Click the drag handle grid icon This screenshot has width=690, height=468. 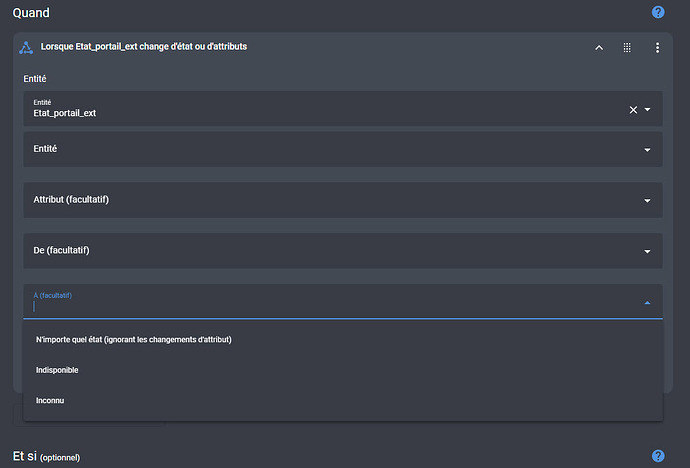click(627, 48)
